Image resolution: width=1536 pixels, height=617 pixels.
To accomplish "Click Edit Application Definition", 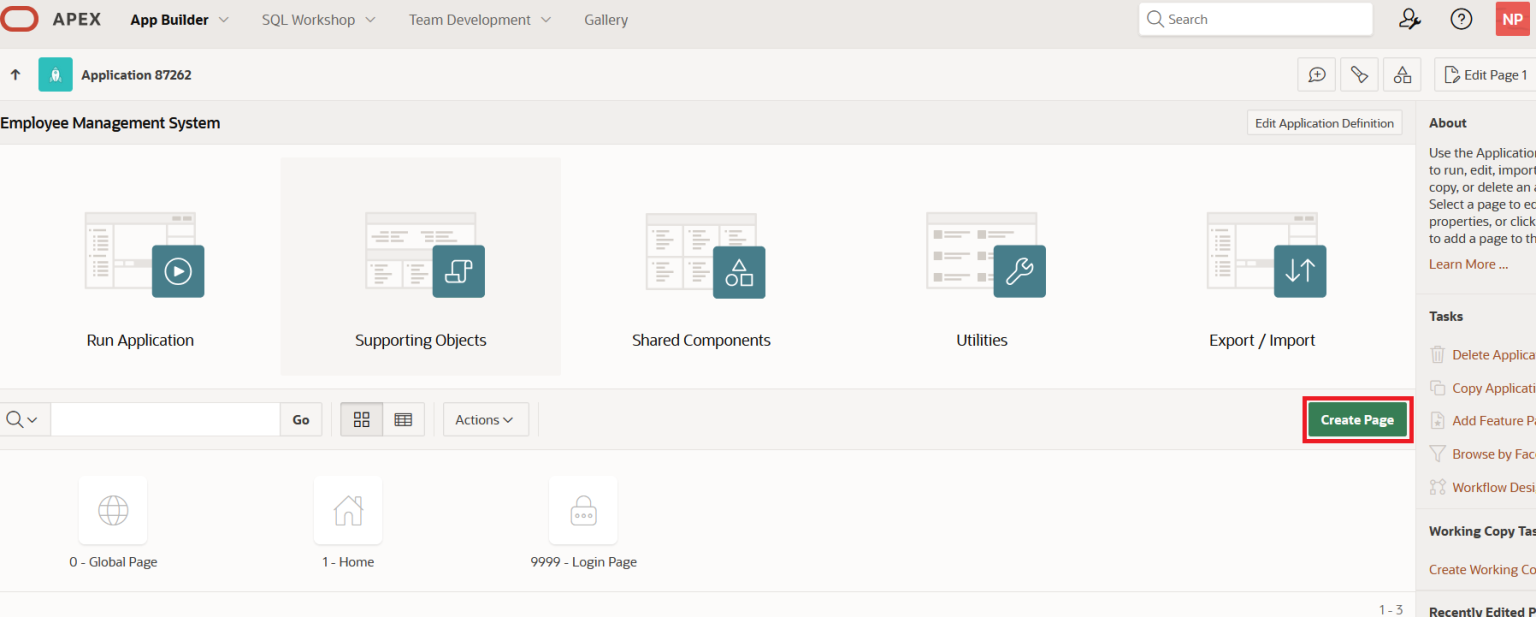I will click(1324, 122).
